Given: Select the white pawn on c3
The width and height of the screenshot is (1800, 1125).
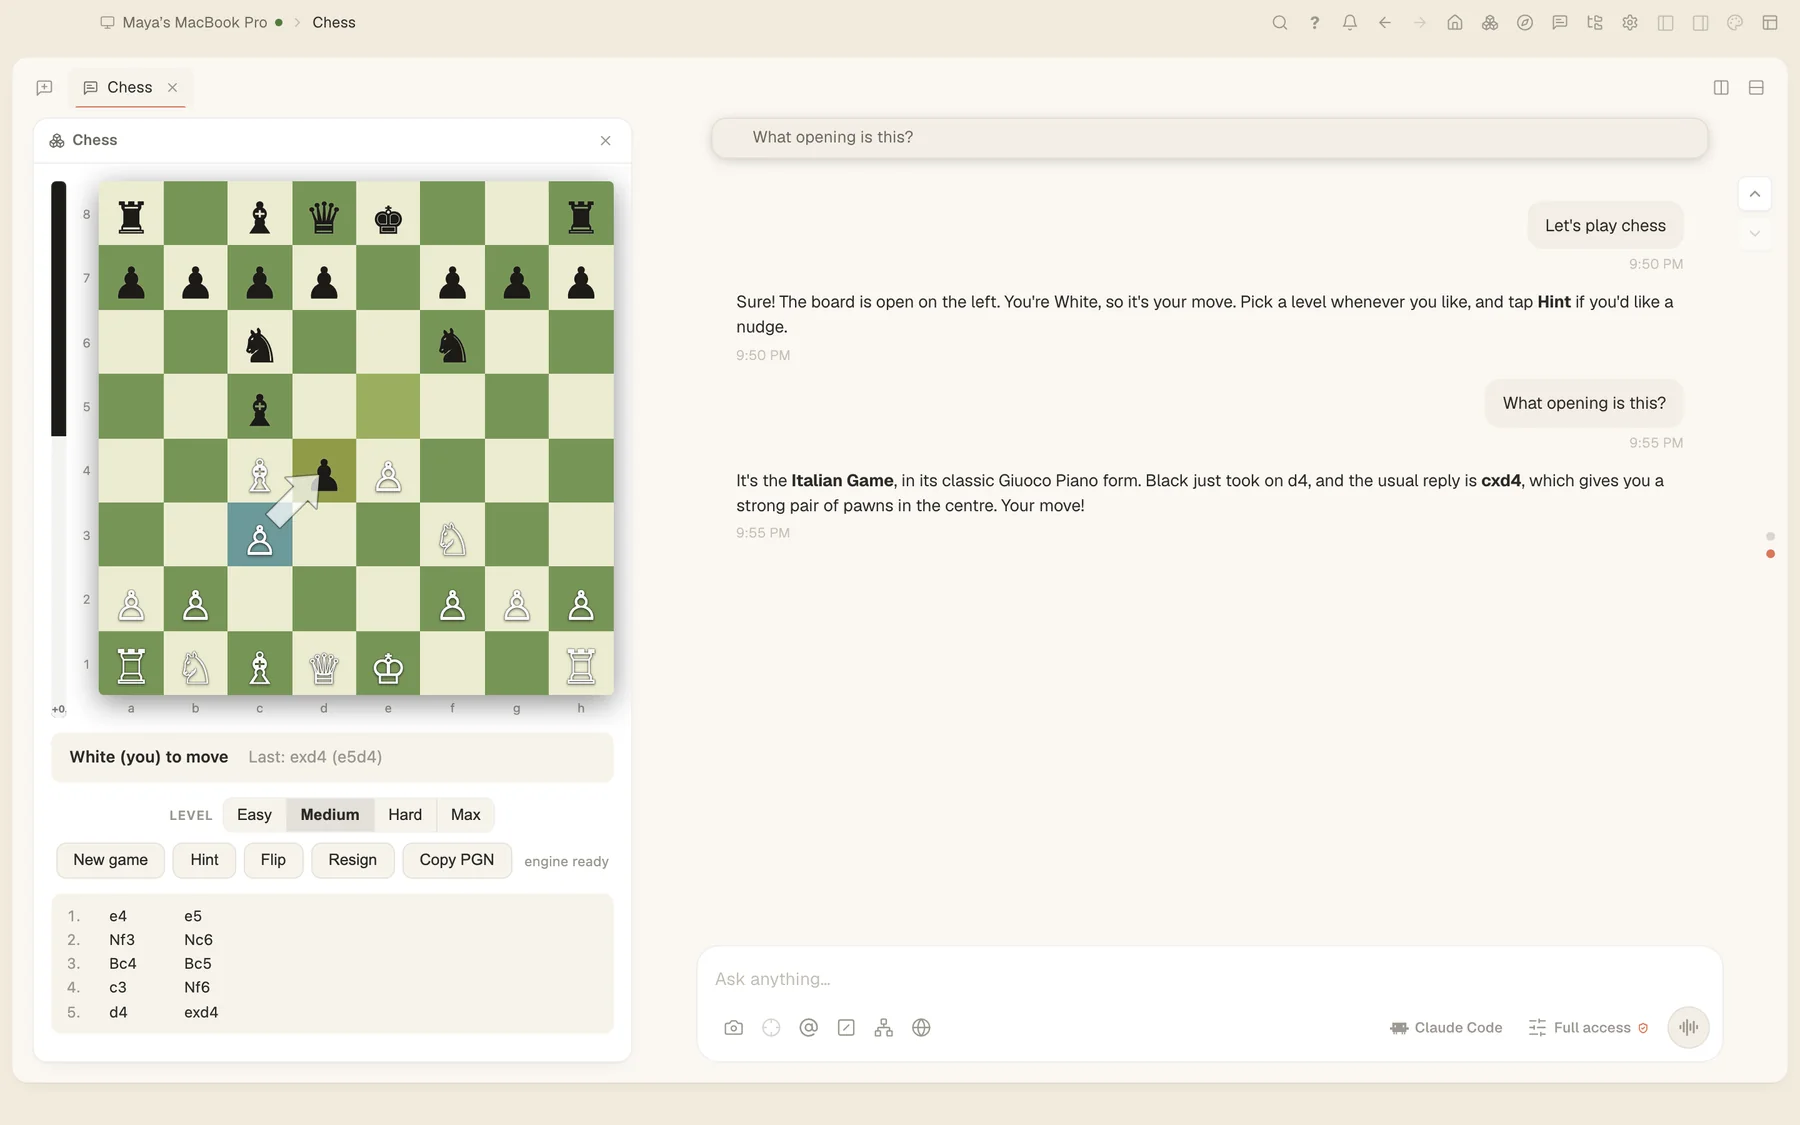Looking at the screenshot, I should (259, 535).
